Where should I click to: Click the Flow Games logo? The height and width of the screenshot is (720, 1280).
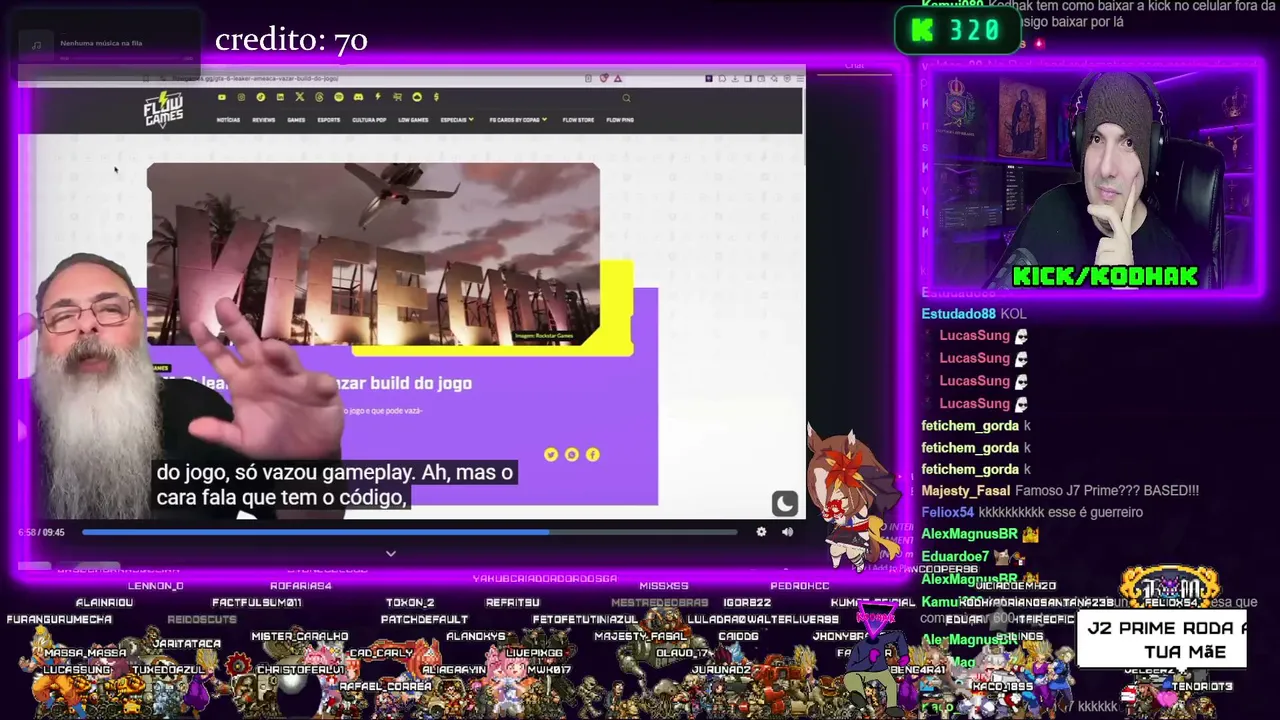pyautogui.click(x=163, y=109)
